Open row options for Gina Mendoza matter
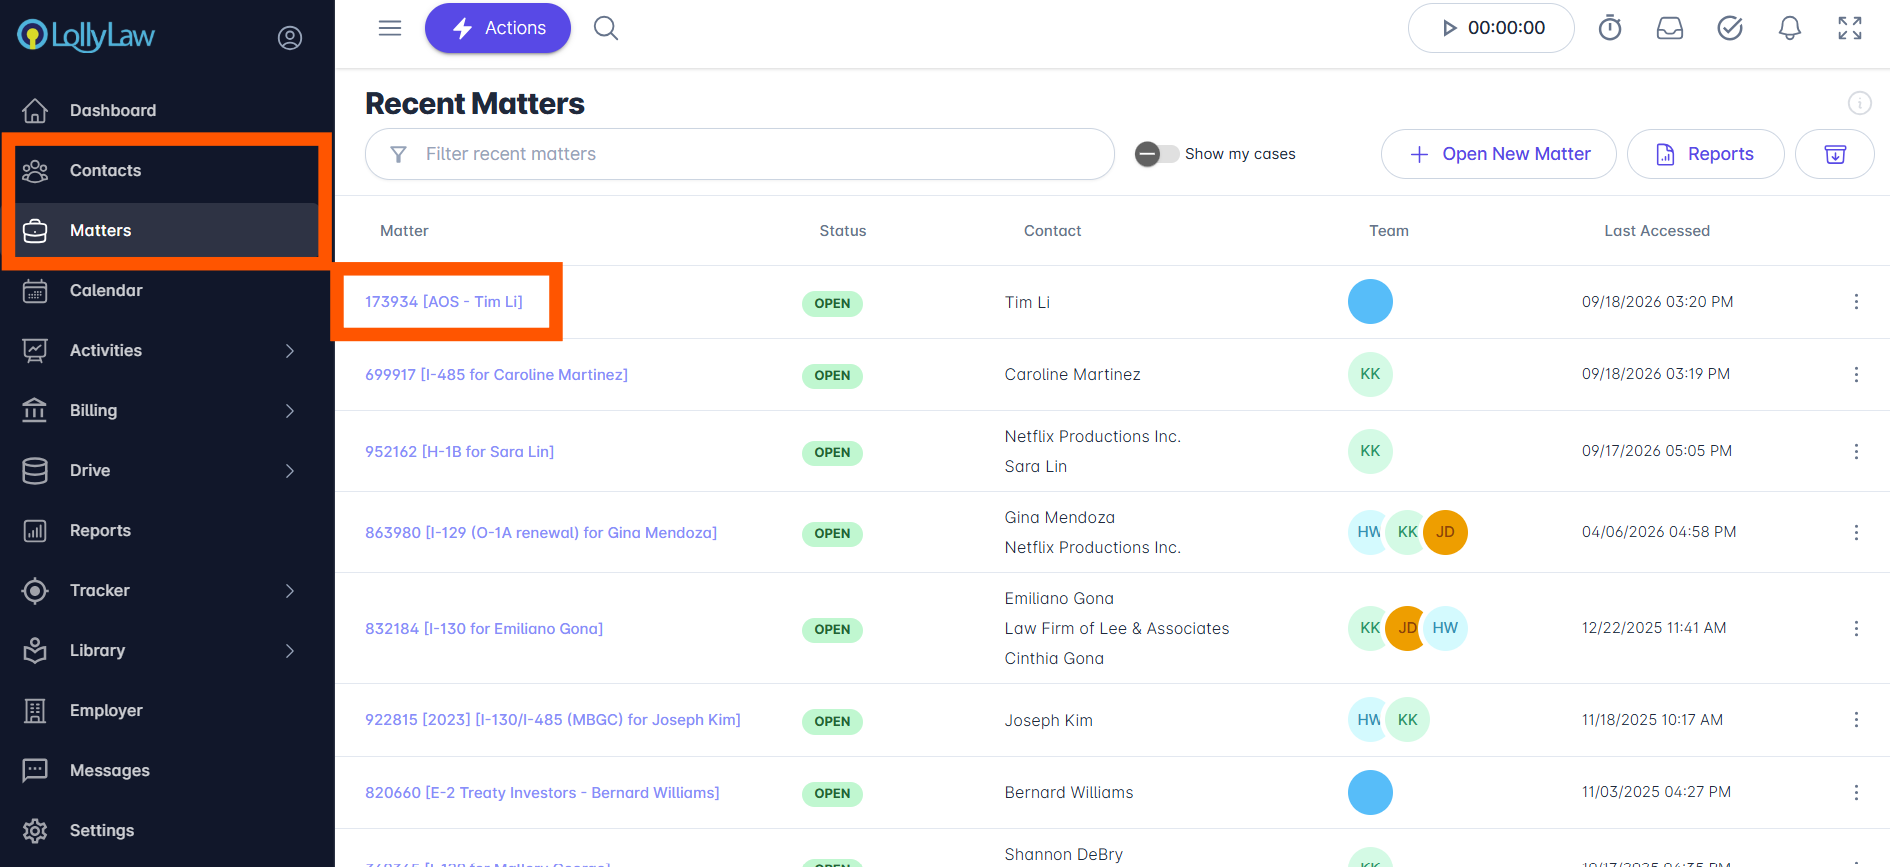 pyautogui.click(x=1856, y=532)
